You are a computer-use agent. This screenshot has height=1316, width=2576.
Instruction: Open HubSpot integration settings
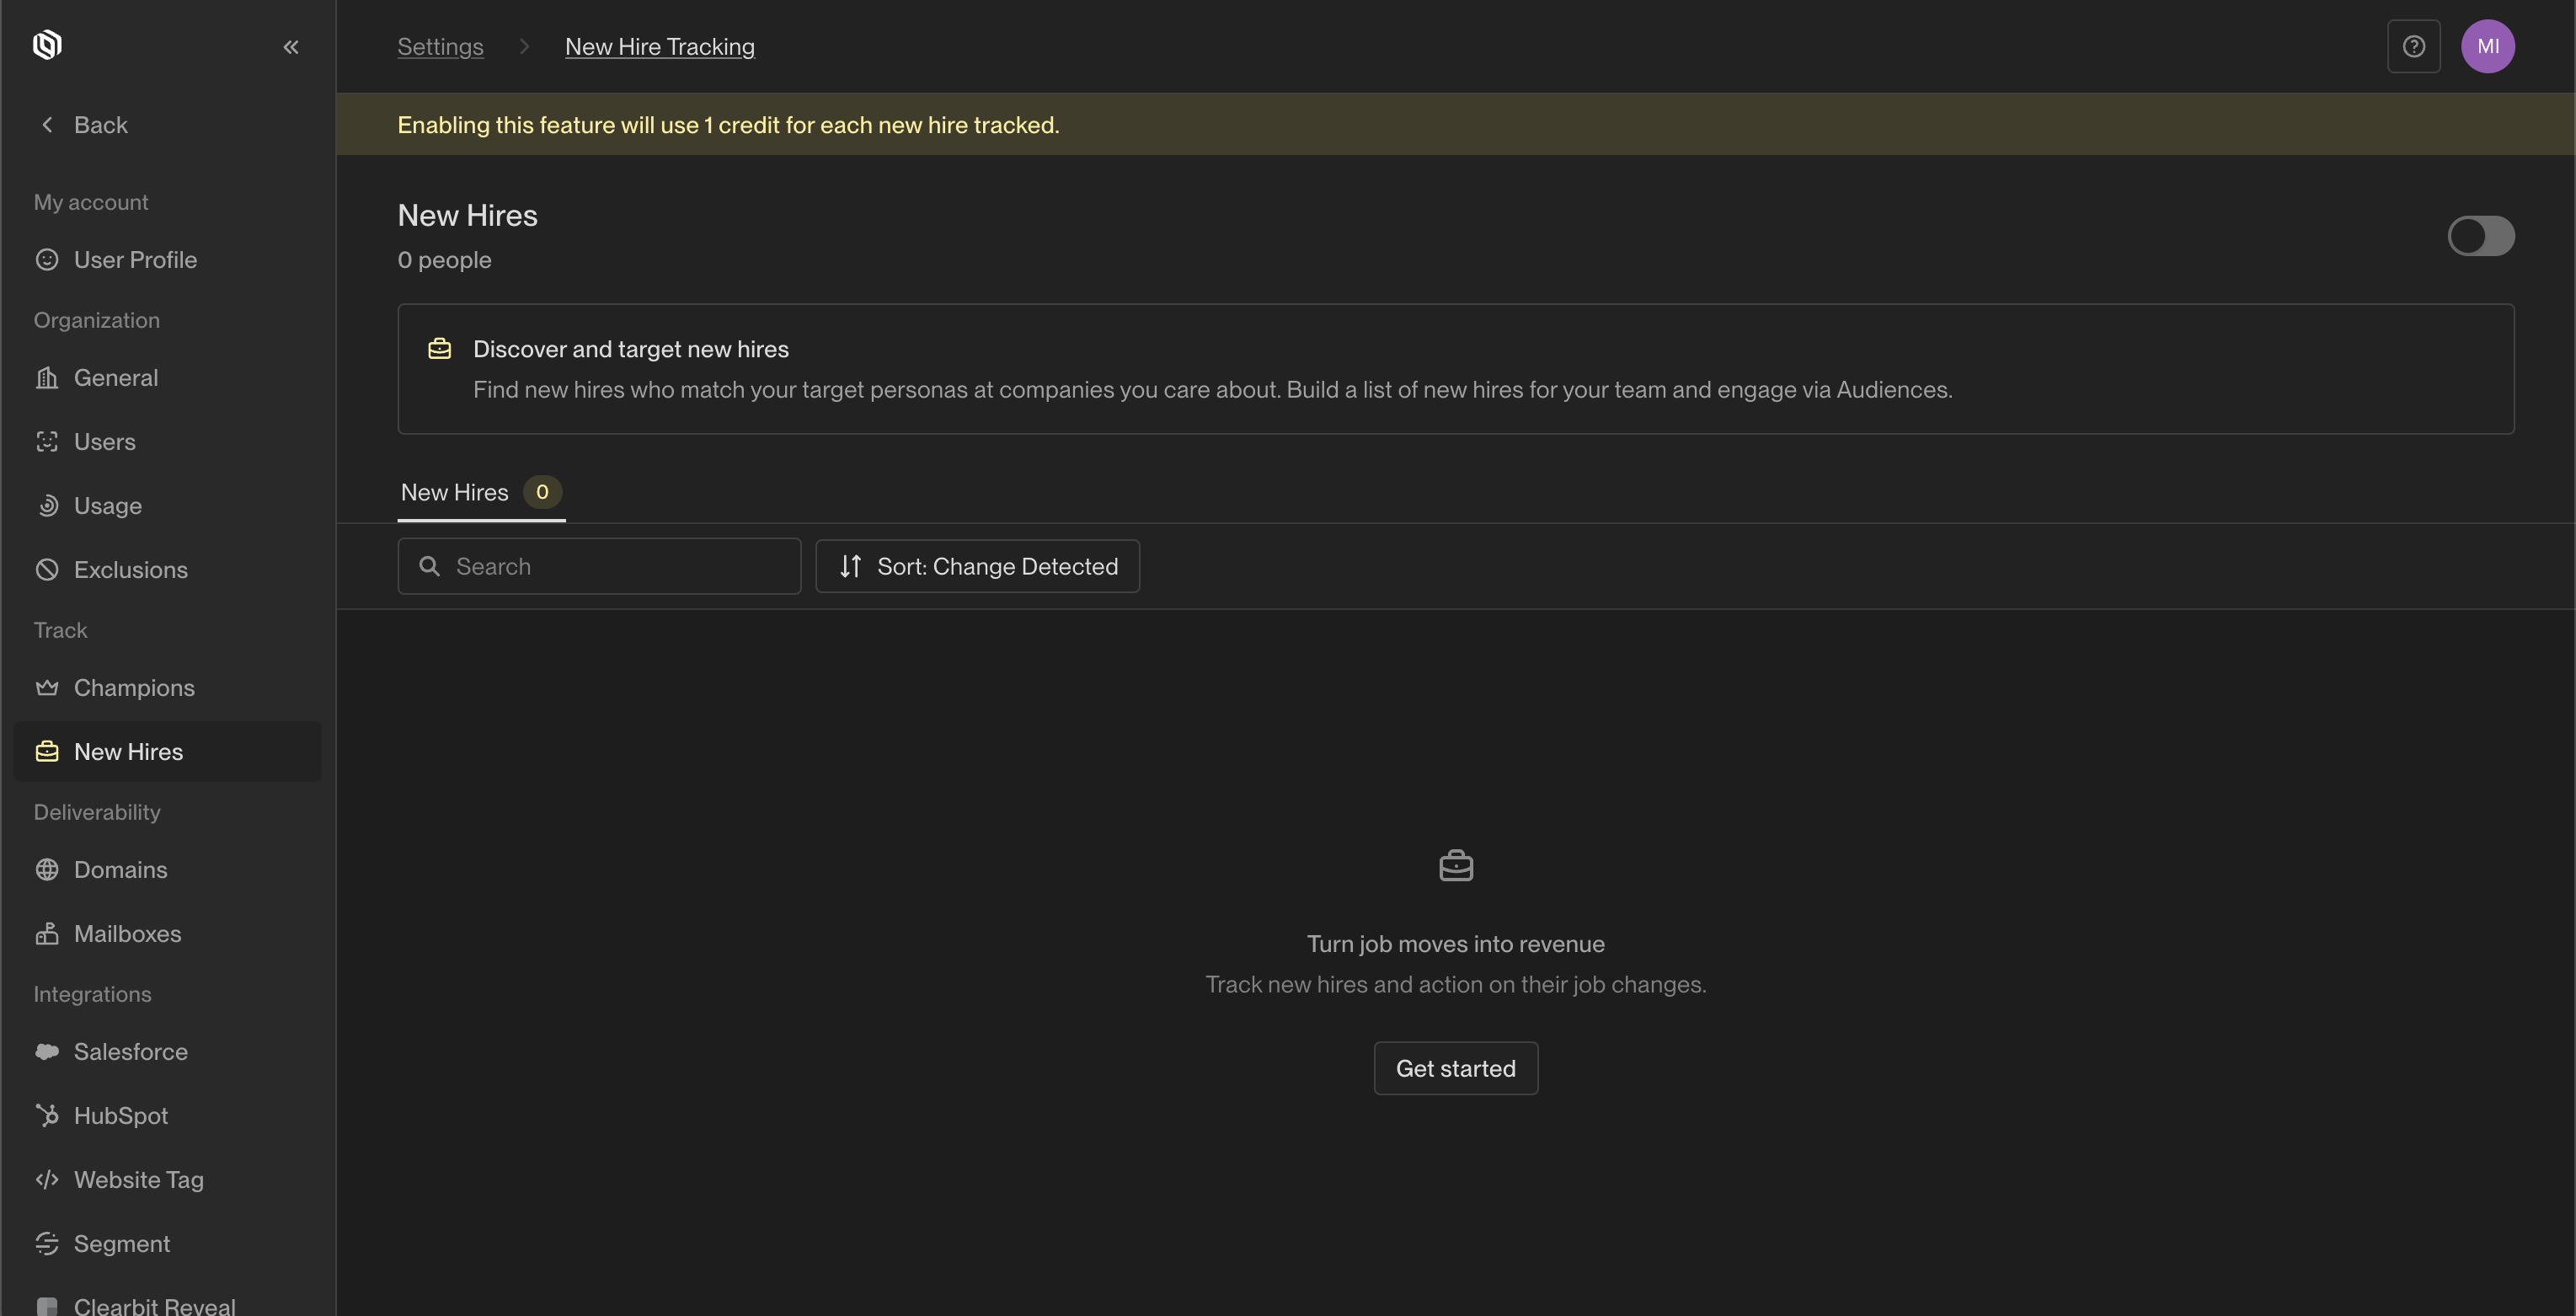pos(168,1116)
